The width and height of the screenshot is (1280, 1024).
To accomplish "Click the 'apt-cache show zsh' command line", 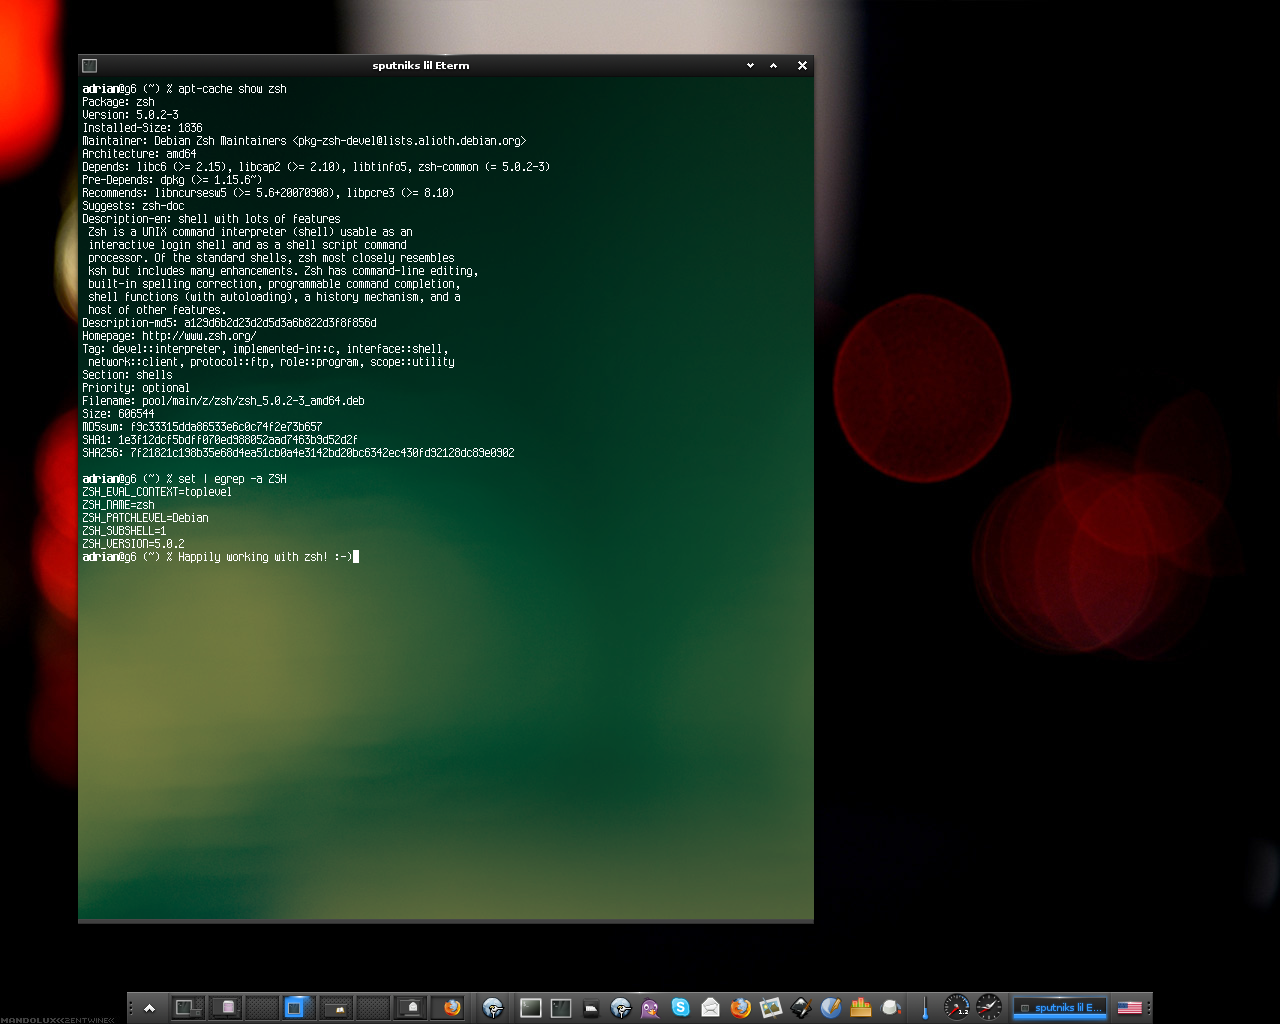I will (x=184, y=89).
